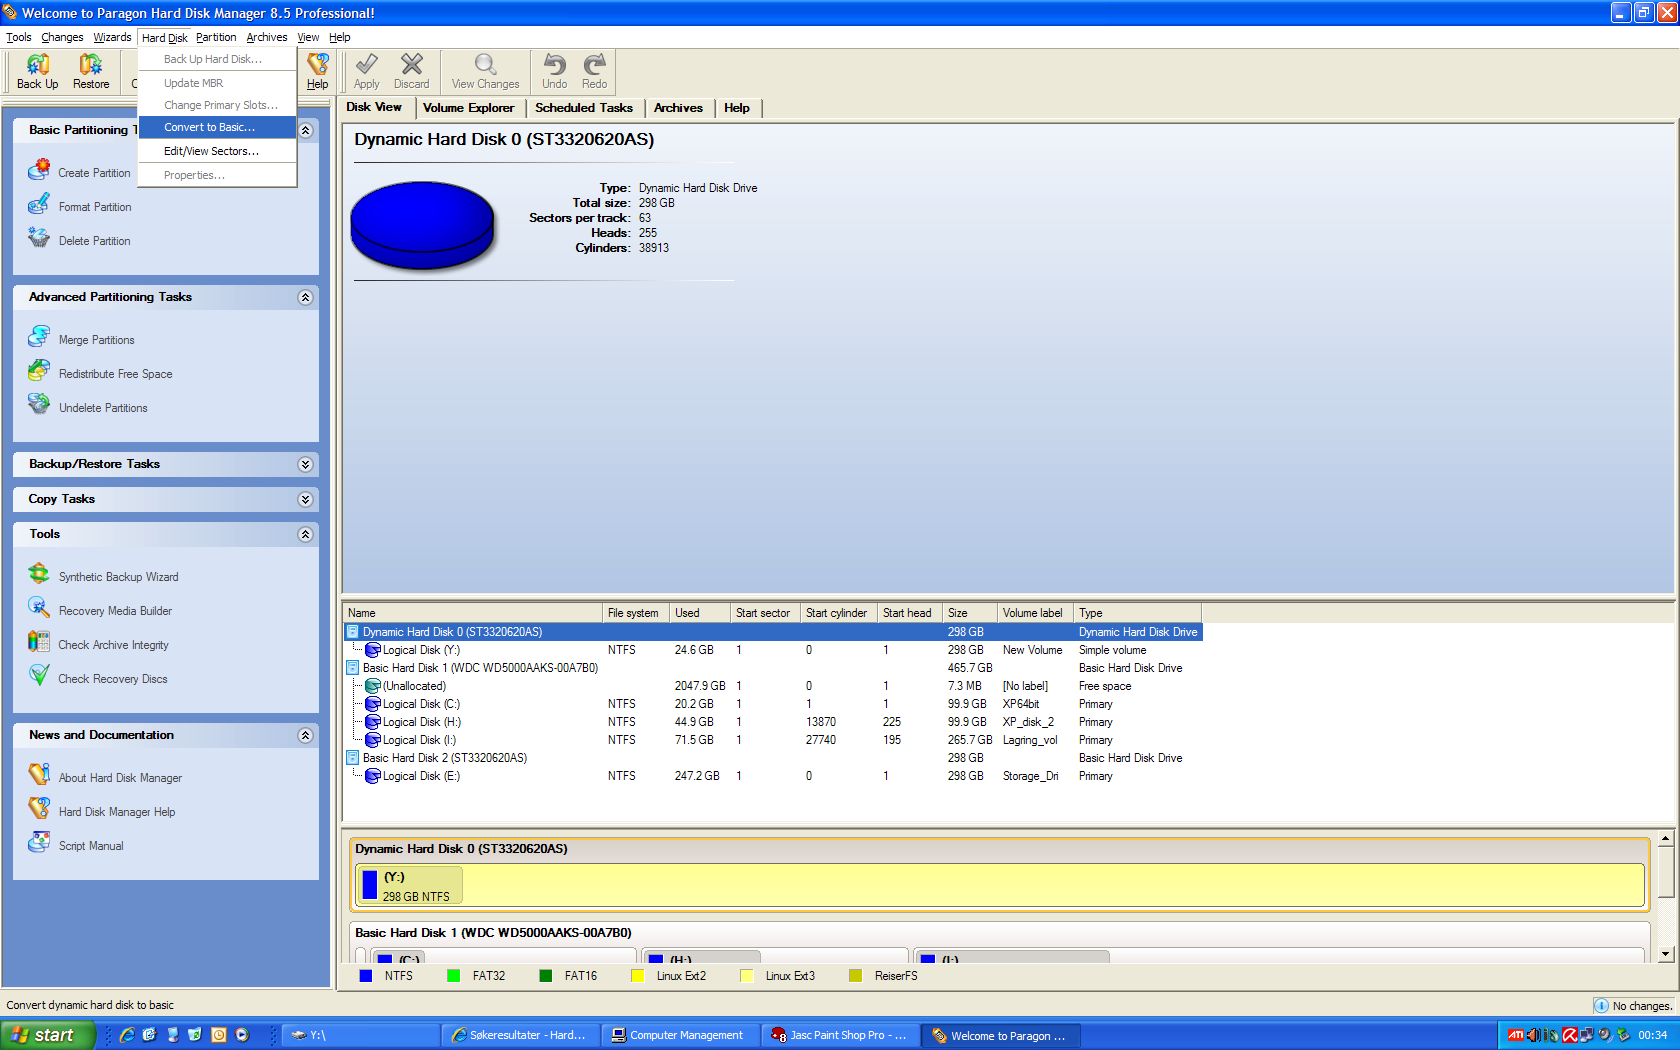Collapse the Tools panel
Screen dimensions: 1680x1050
click(306, 534)
